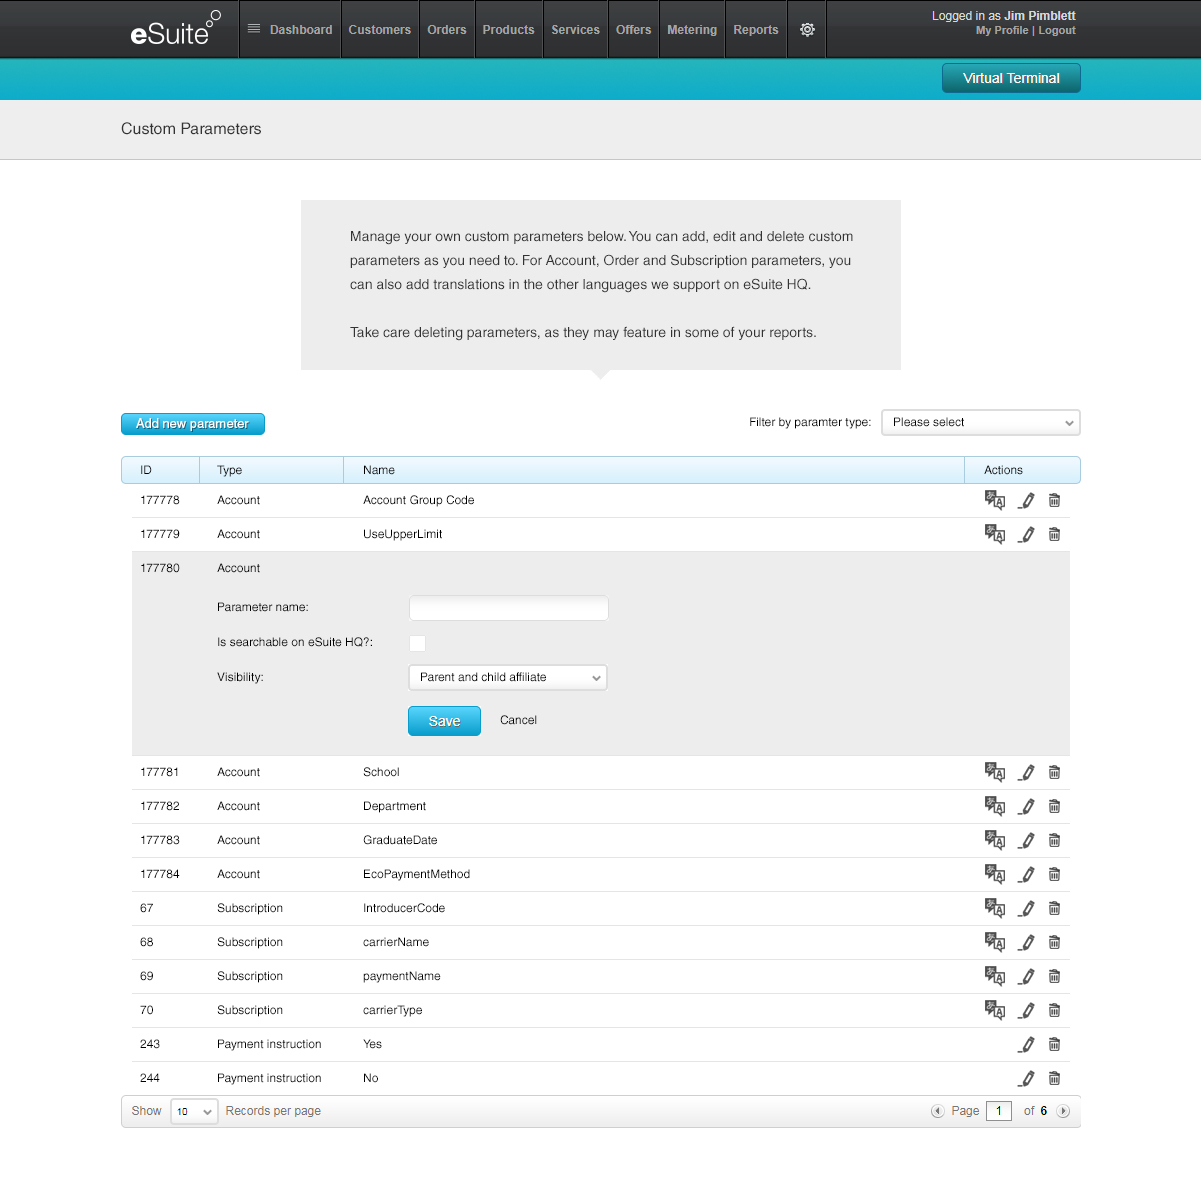Open the Filter by parameter type dropdown
Screen dimensions: 1201x1196
pyautogui.click(x=980, y=422)
